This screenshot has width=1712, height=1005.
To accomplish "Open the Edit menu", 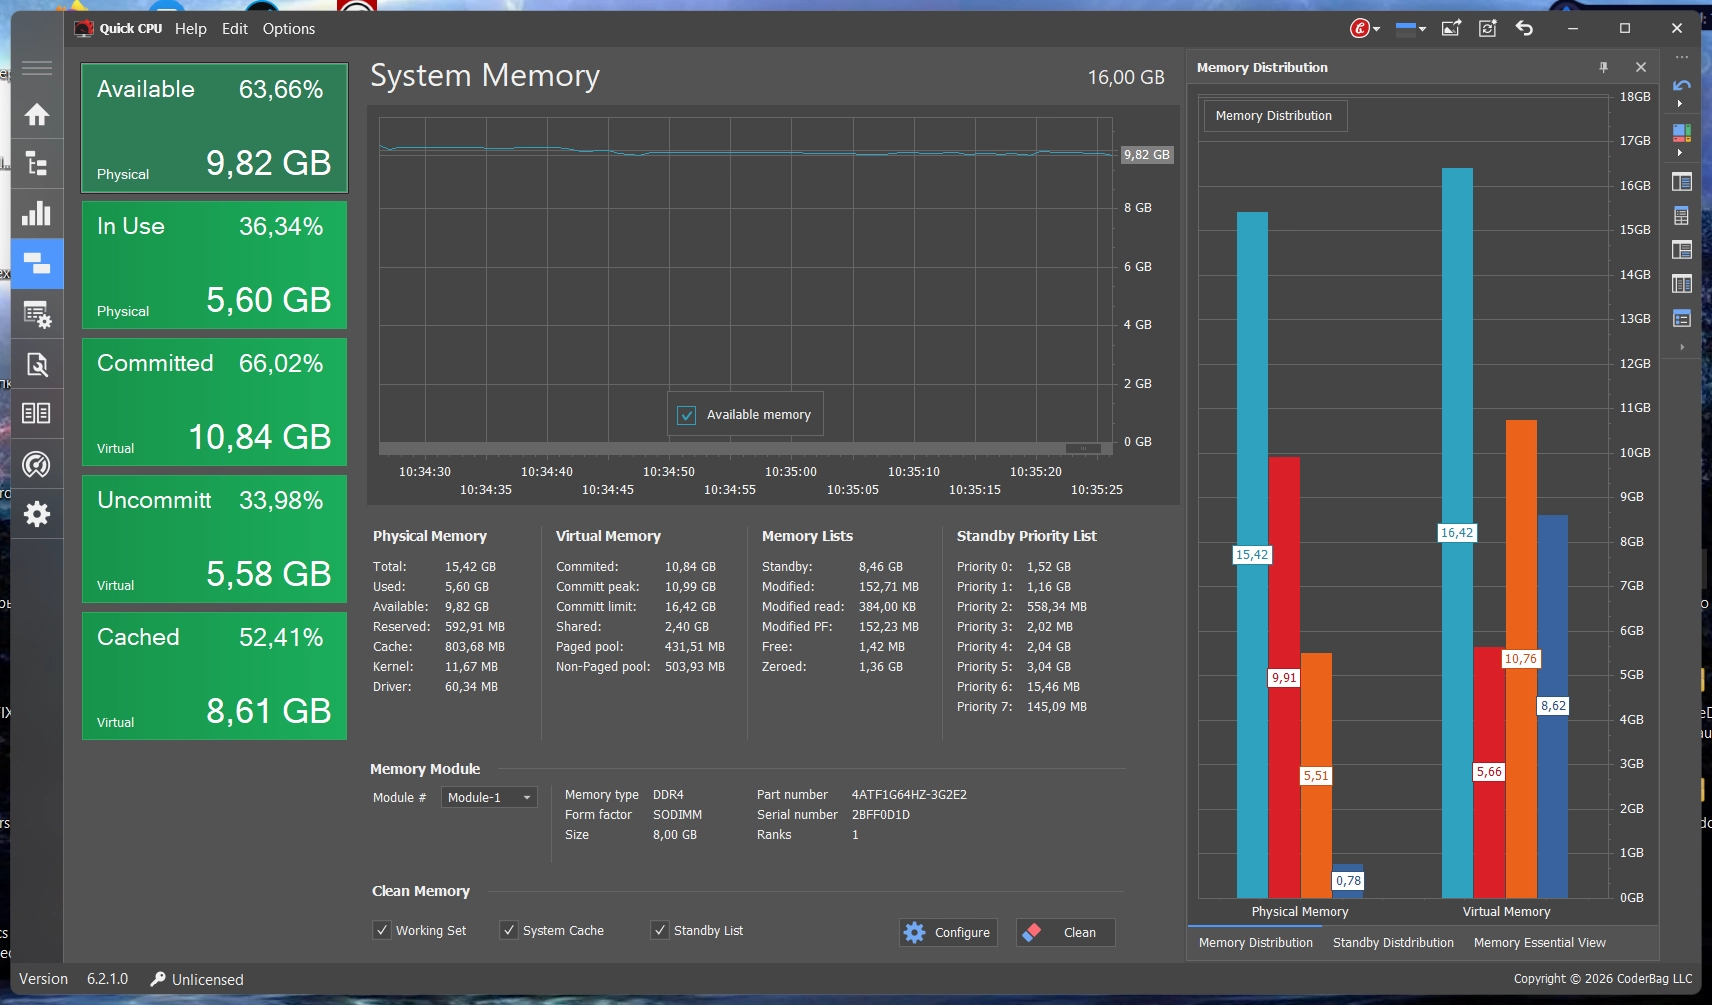I will pos(235,29).
